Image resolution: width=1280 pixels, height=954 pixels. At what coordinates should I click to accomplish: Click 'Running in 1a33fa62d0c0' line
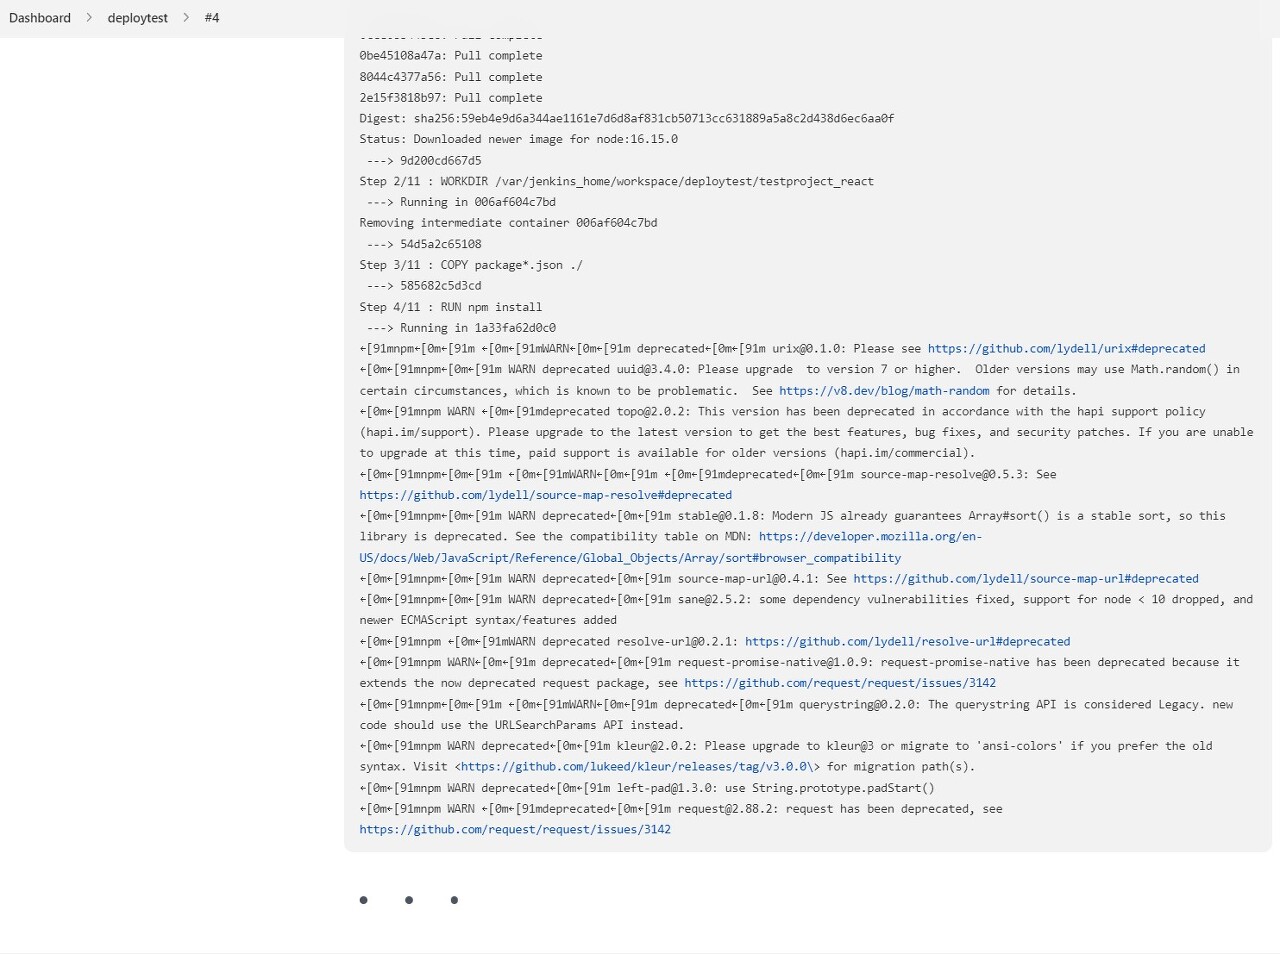pos(461,328)
